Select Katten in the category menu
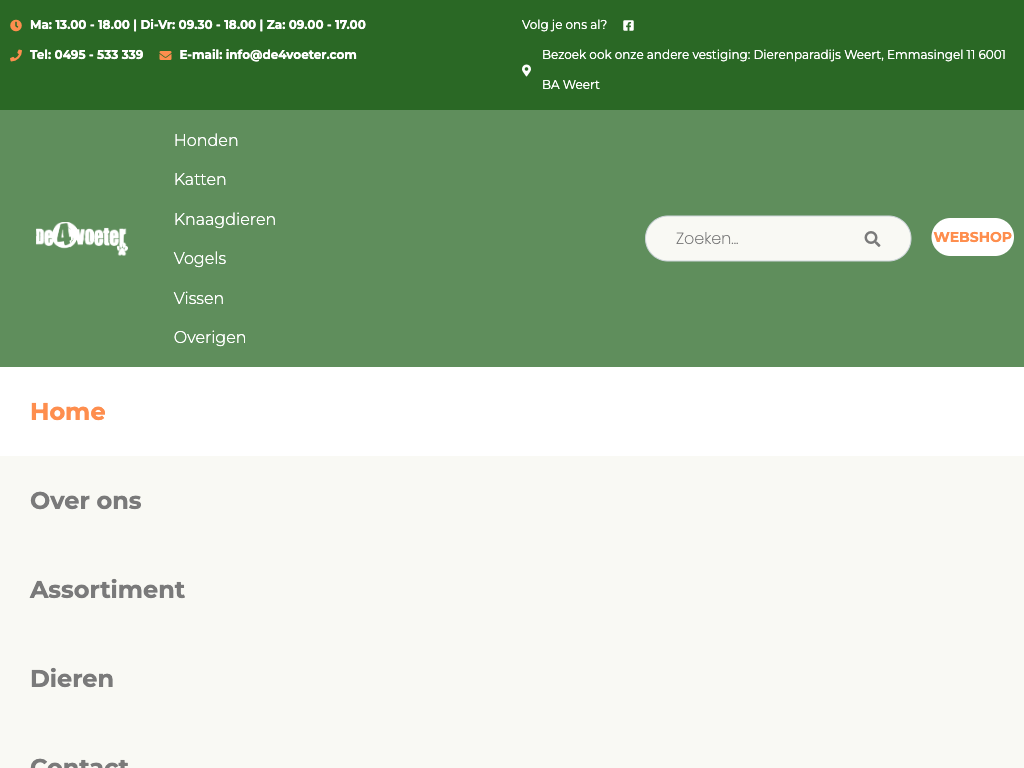1024x768 pixels. pos(200,180)
